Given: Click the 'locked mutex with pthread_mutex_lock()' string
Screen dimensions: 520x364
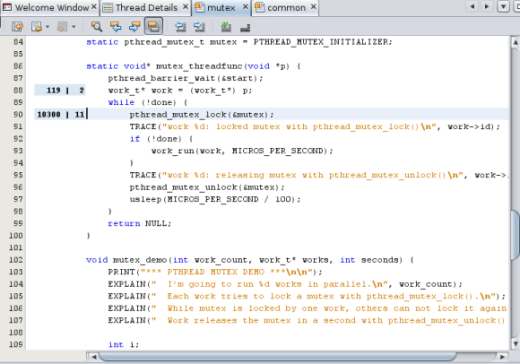Looking at the screenshot, I should tap(318, 127).
